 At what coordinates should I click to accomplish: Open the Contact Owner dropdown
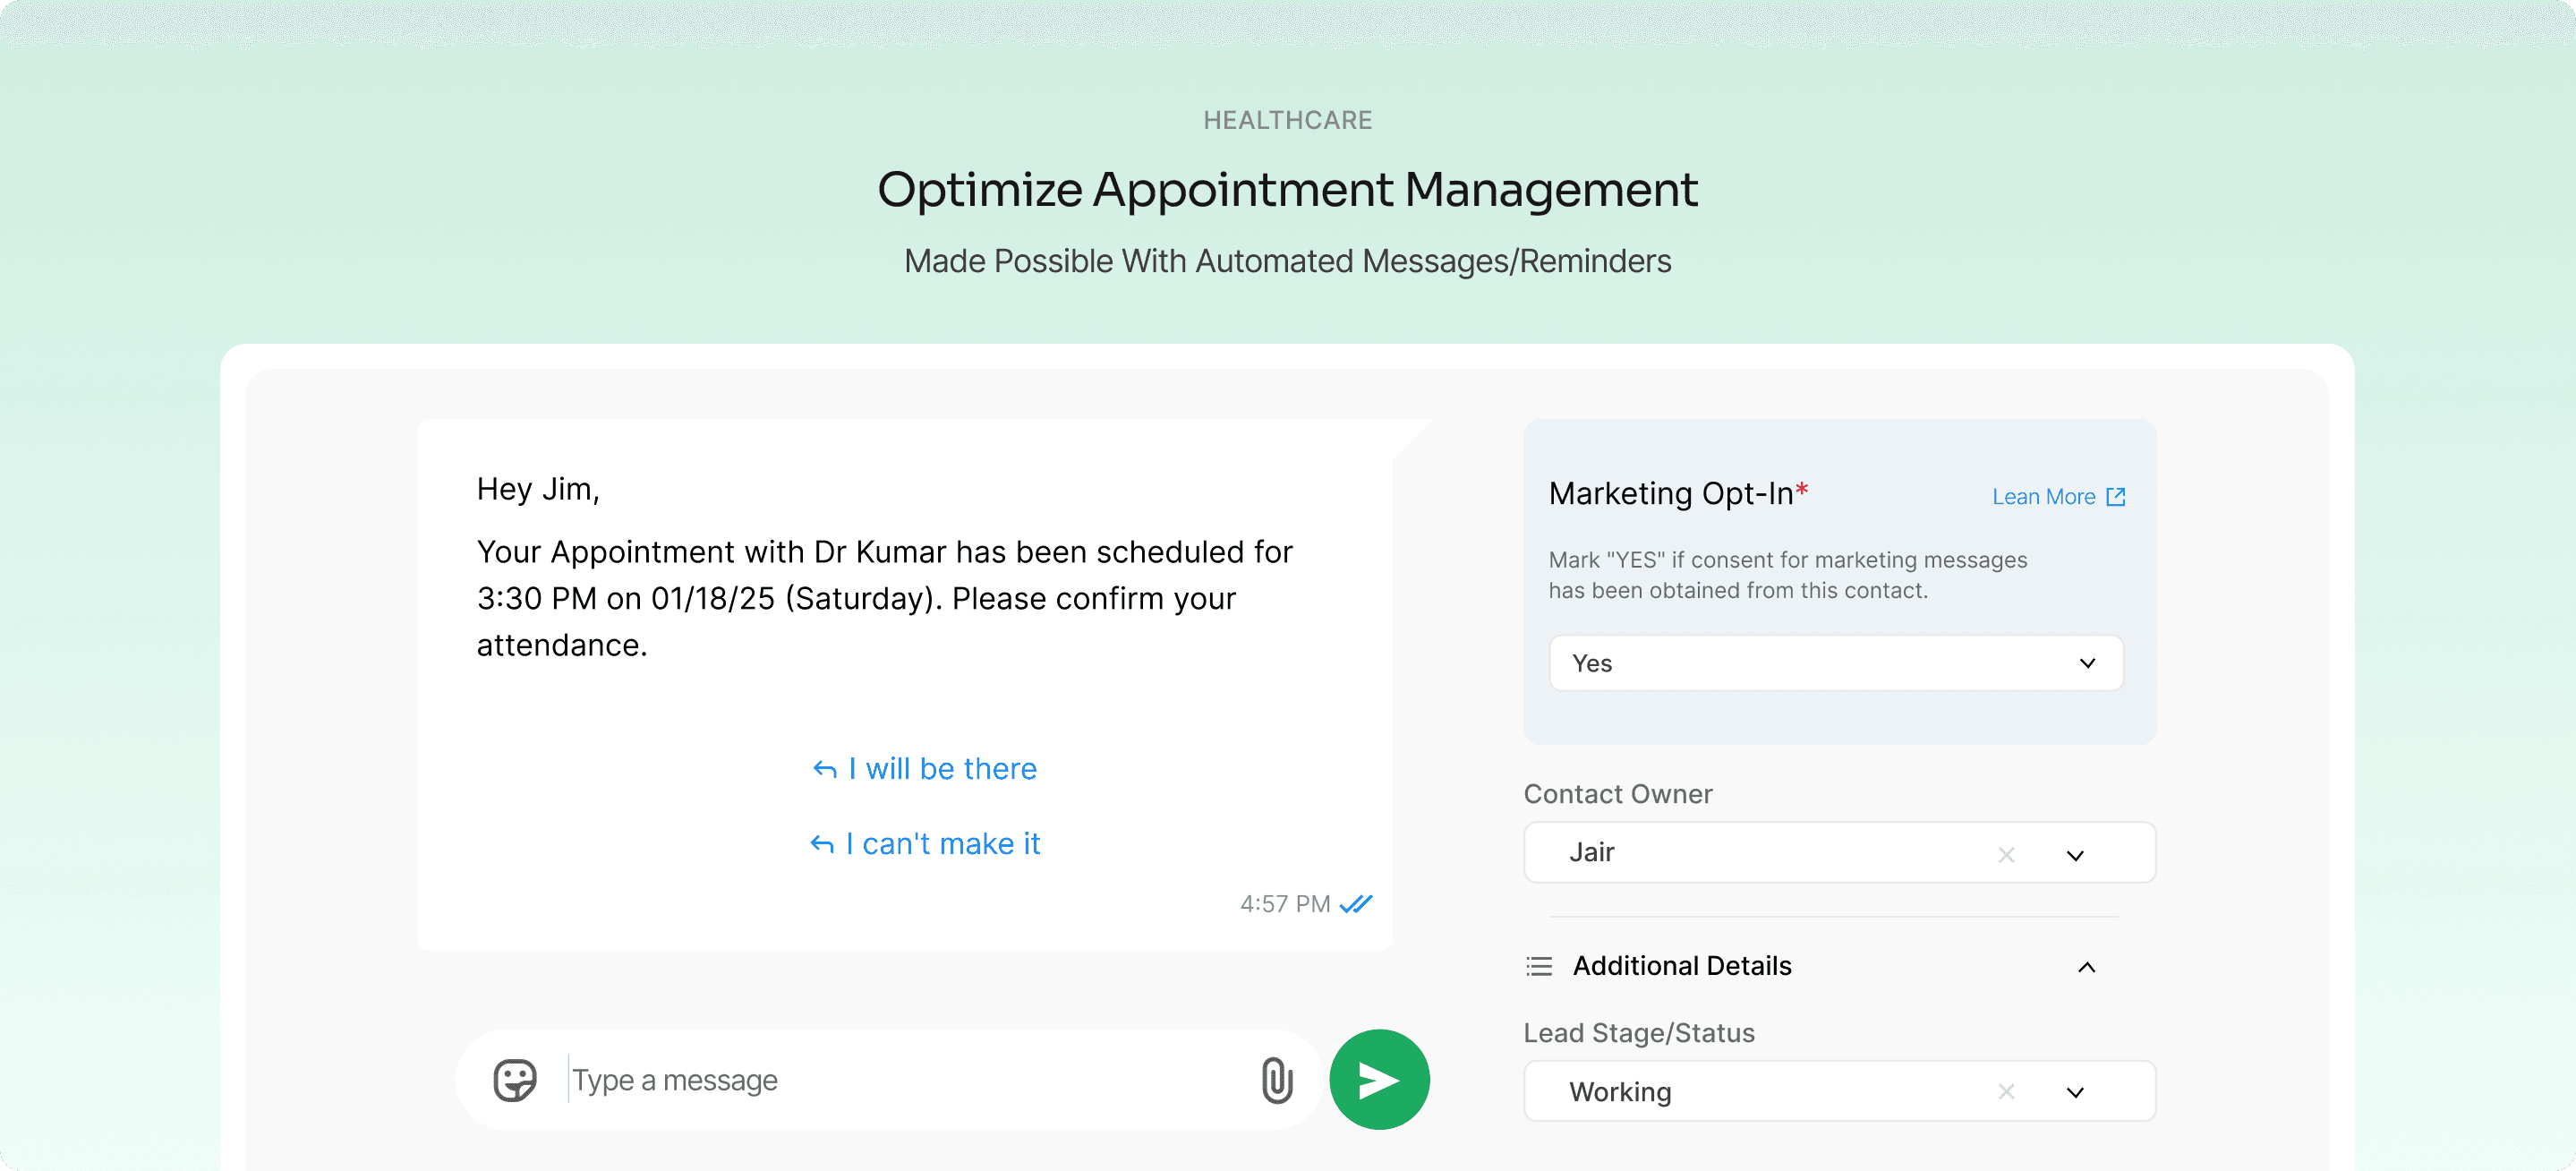2075,854
